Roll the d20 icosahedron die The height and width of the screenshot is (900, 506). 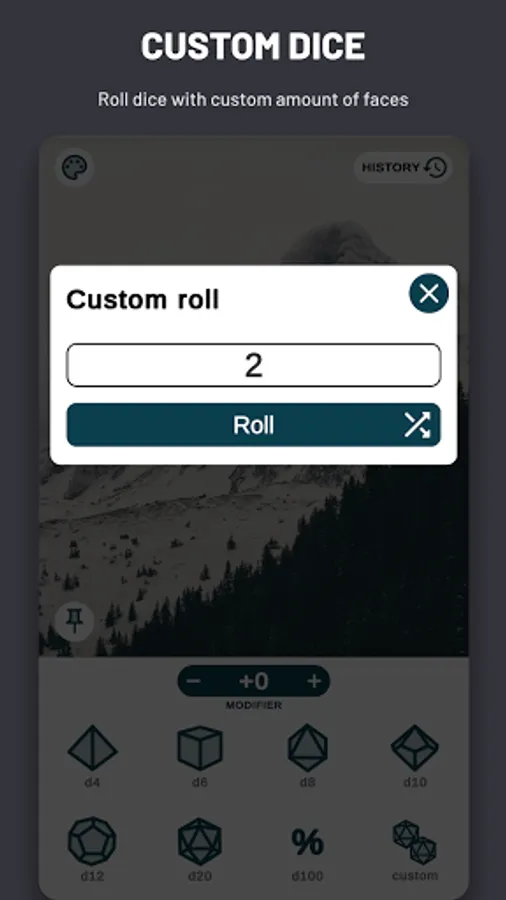(x=200, y=849)
